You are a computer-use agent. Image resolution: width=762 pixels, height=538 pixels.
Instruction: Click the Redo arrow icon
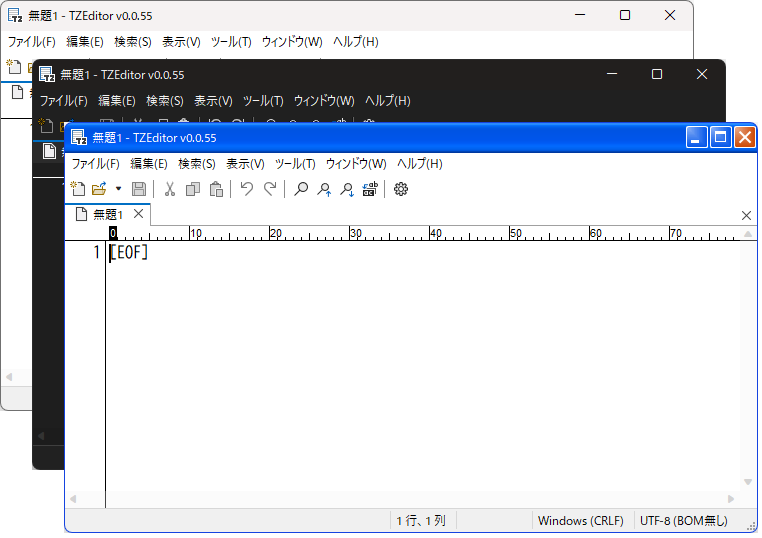(269, 189)
